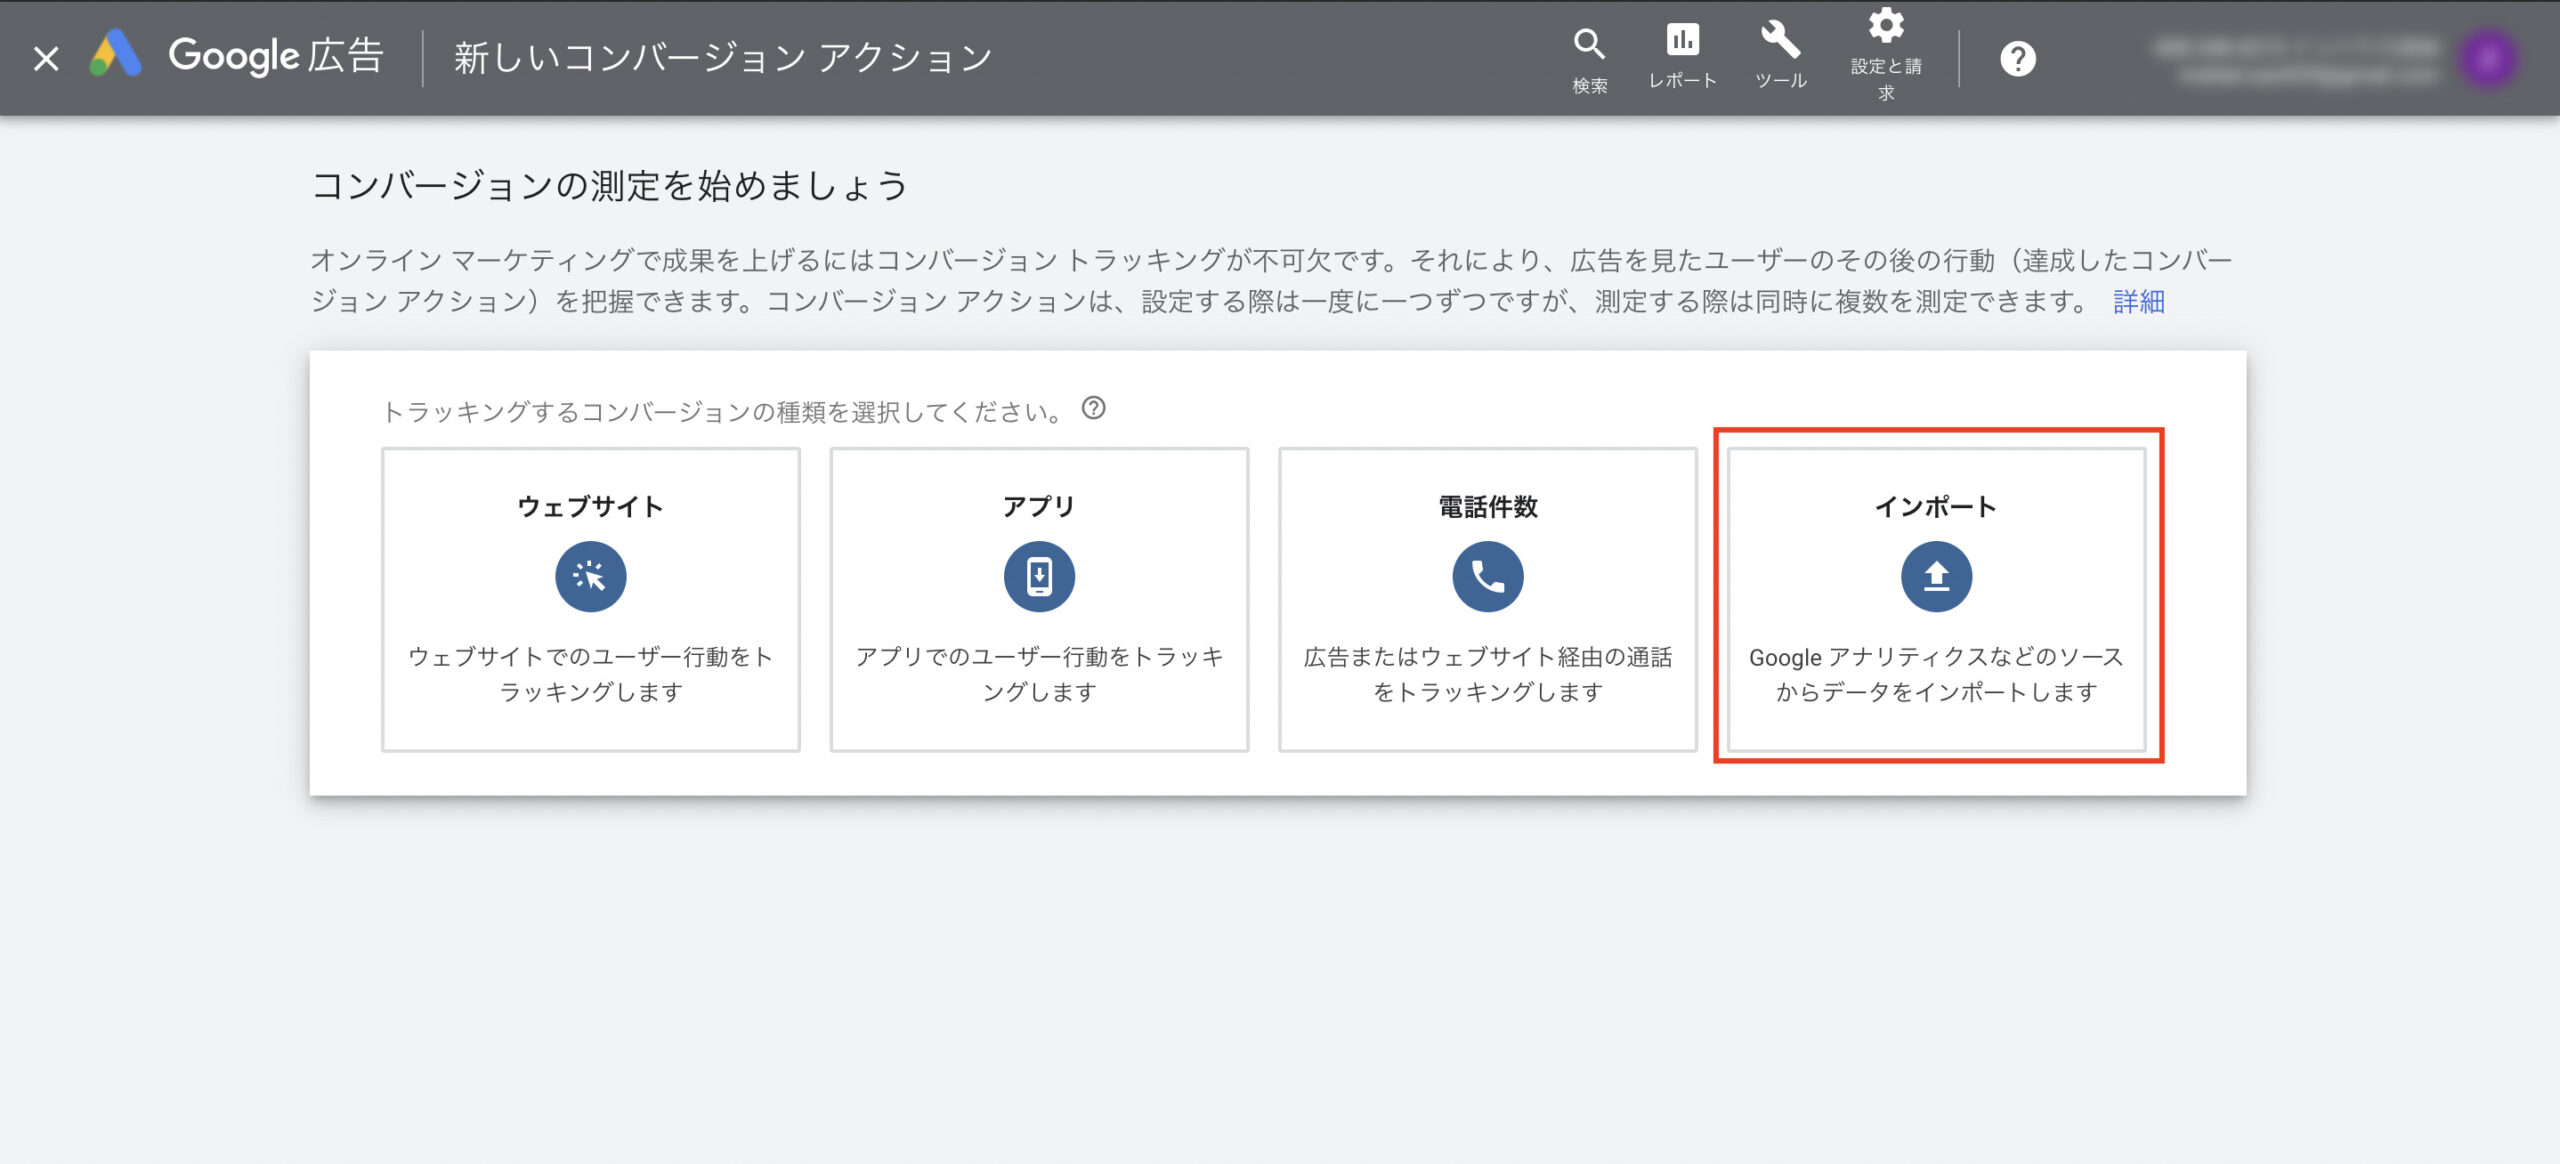Click the phone handset circle icon

1487,577
